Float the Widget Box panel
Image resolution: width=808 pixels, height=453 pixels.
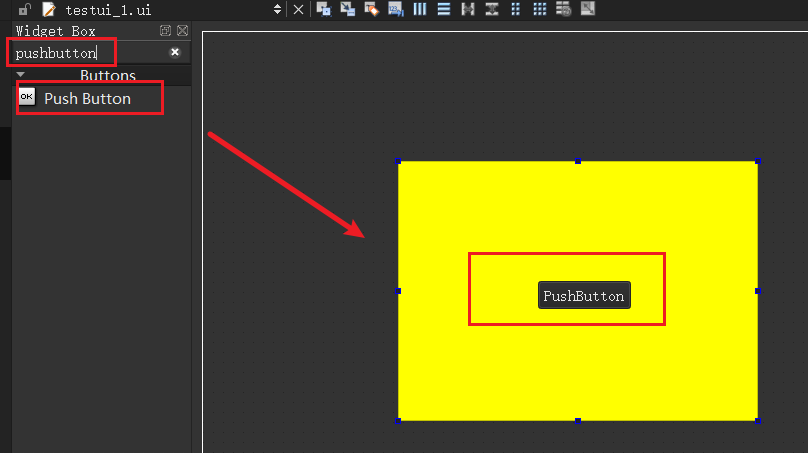(165, 30)
